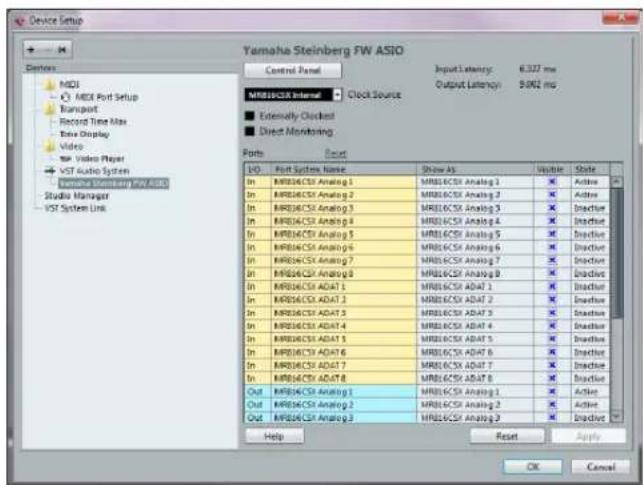
Task: Select Time Display entry
Action: (84, 134)
